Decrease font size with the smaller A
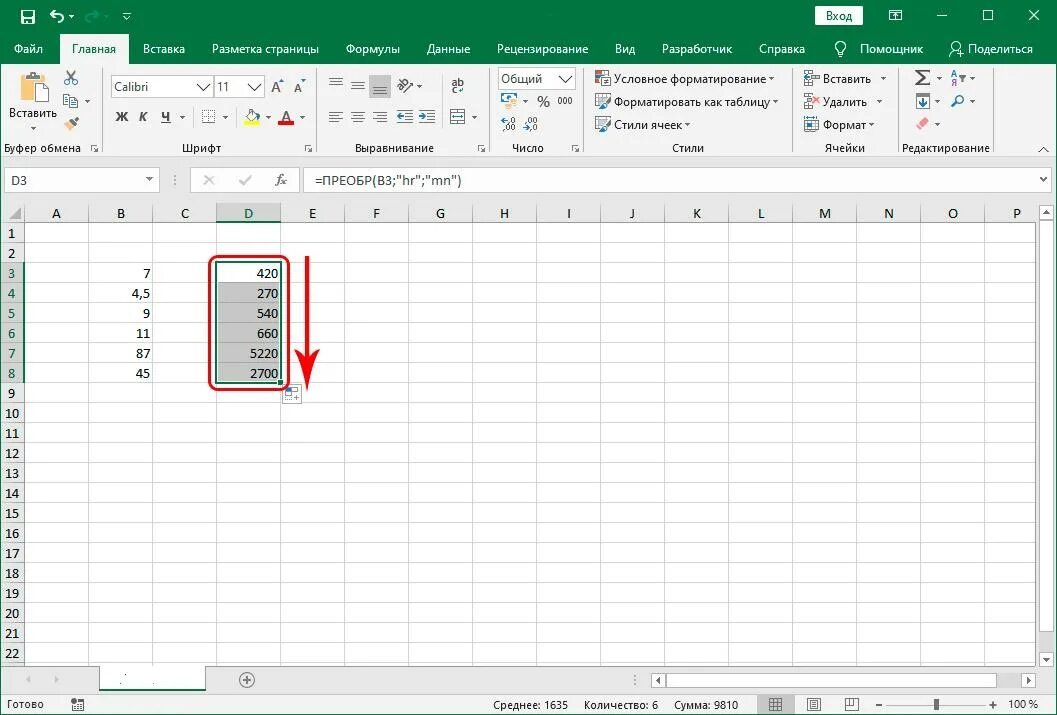 pos(299,86)
